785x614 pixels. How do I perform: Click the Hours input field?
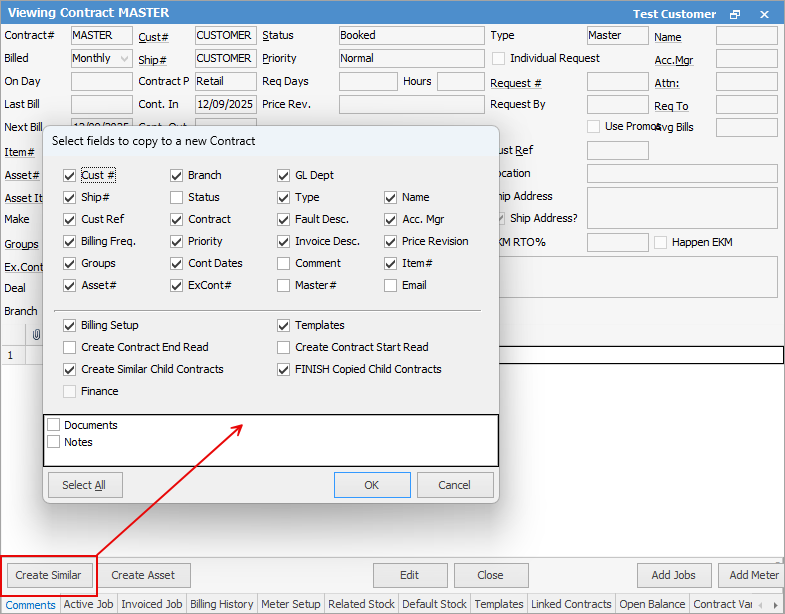461,82
